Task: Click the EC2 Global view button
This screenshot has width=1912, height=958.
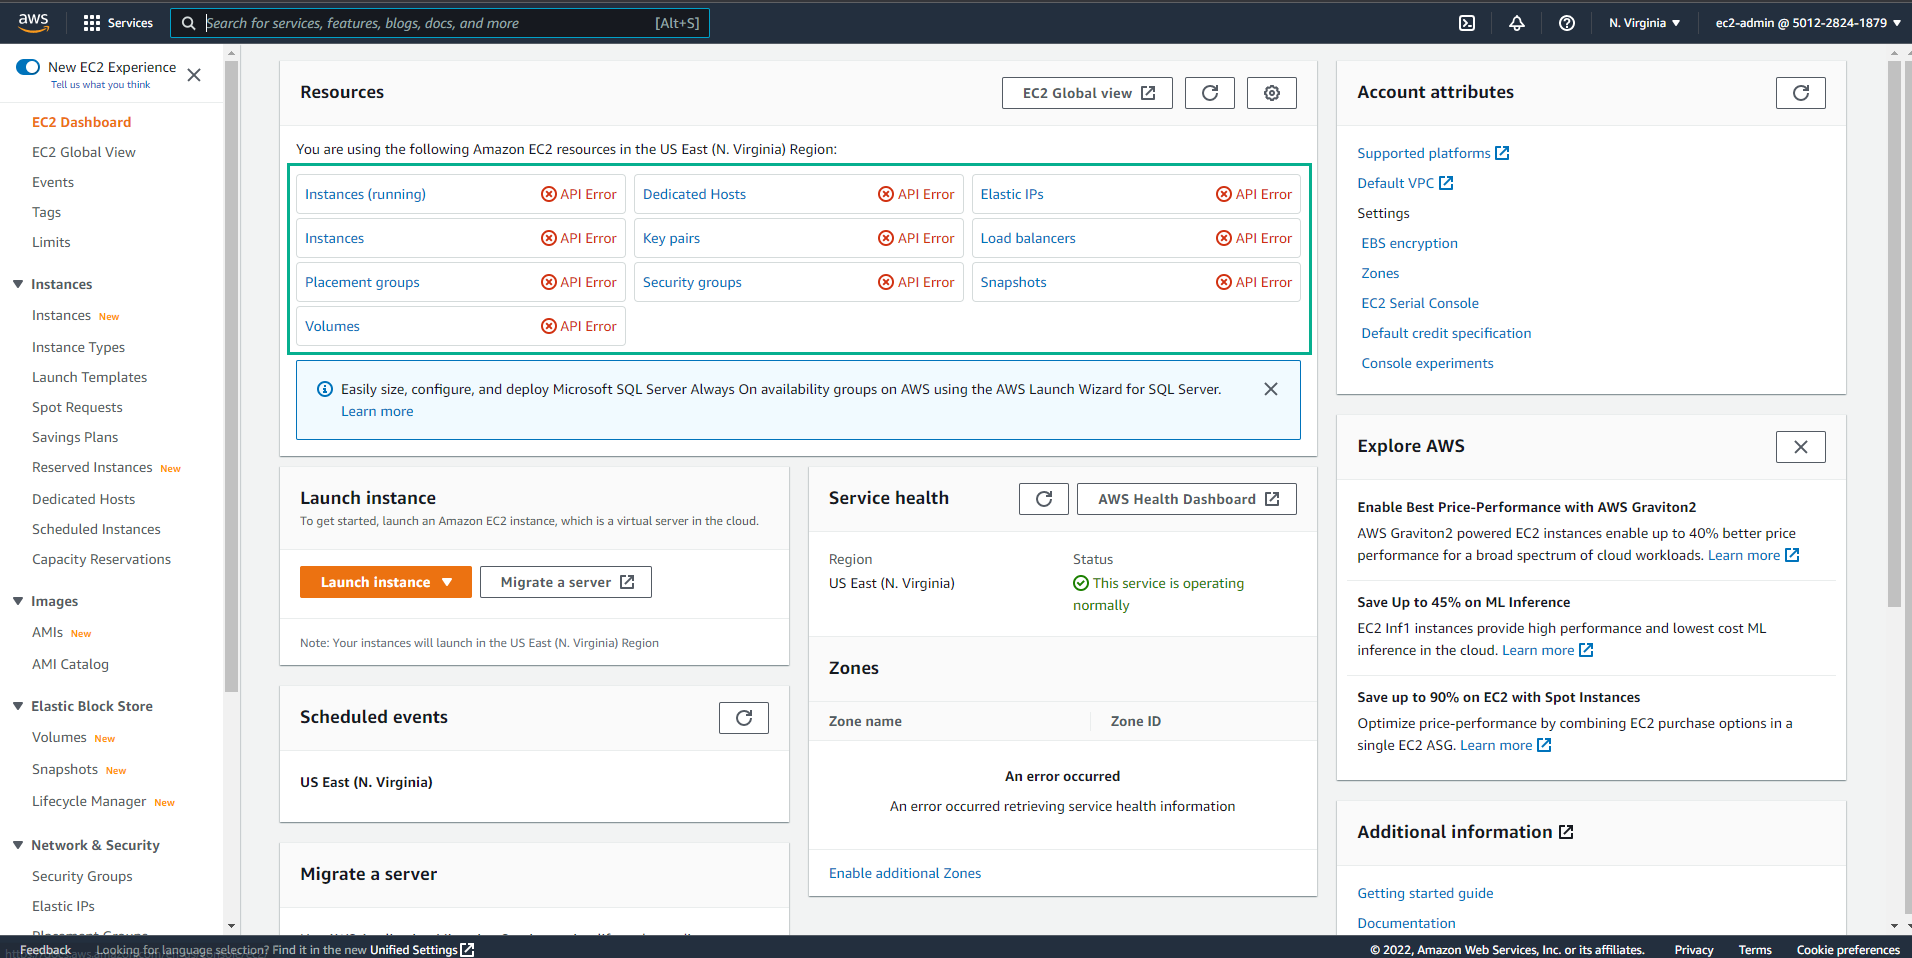Action: coord(1087,93)
